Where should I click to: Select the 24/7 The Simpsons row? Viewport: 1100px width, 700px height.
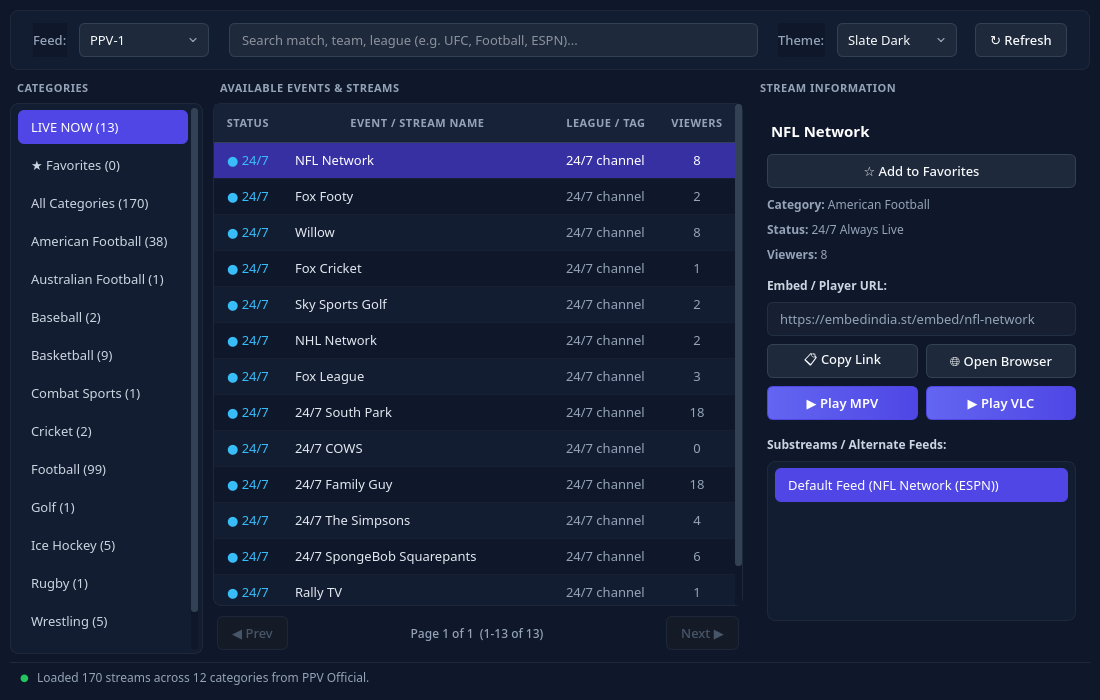[x=474, y=520]
